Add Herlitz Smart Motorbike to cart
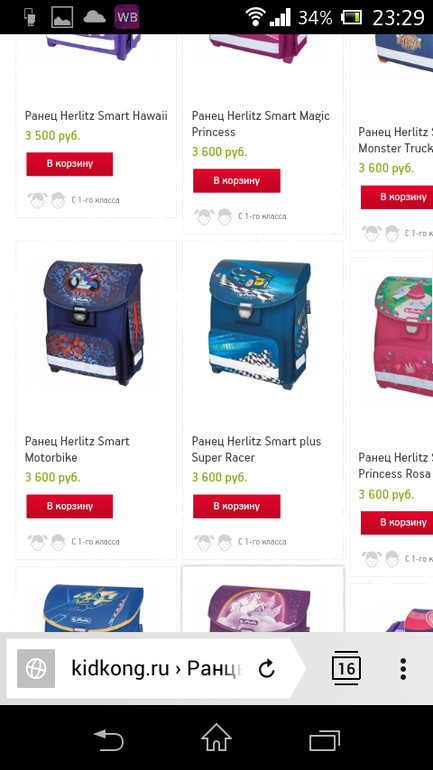The width and height of the screenshot is (433, 770). click(70, 506)
